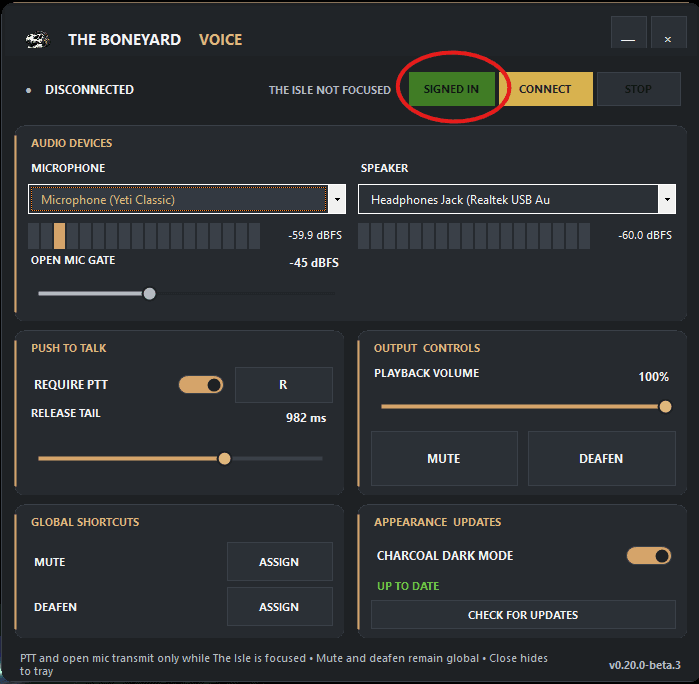Minimize the Boneyard Voice window
The height and width of the screenshot is (684, 699).
pyautogui.click(x=629, y=32)
